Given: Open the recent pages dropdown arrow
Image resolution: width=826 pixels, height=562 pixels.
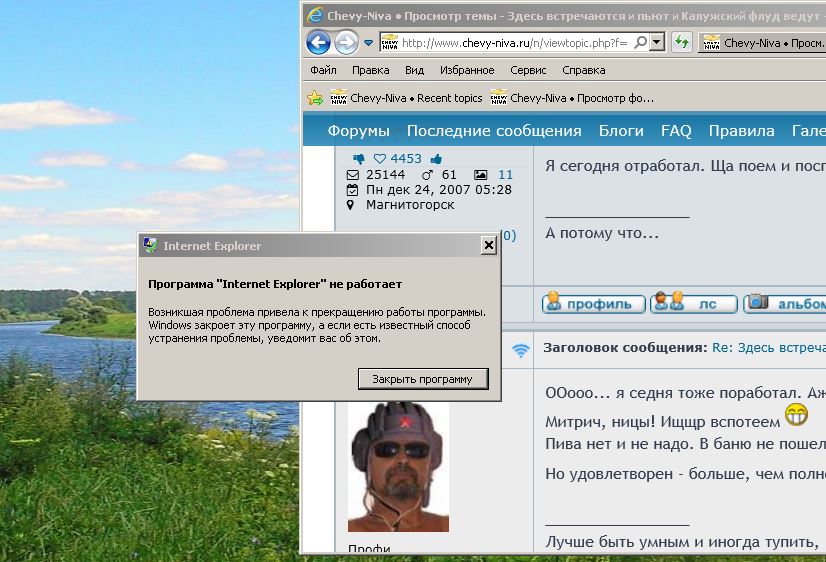Looking at the screenshot, I should click(368, 43).
